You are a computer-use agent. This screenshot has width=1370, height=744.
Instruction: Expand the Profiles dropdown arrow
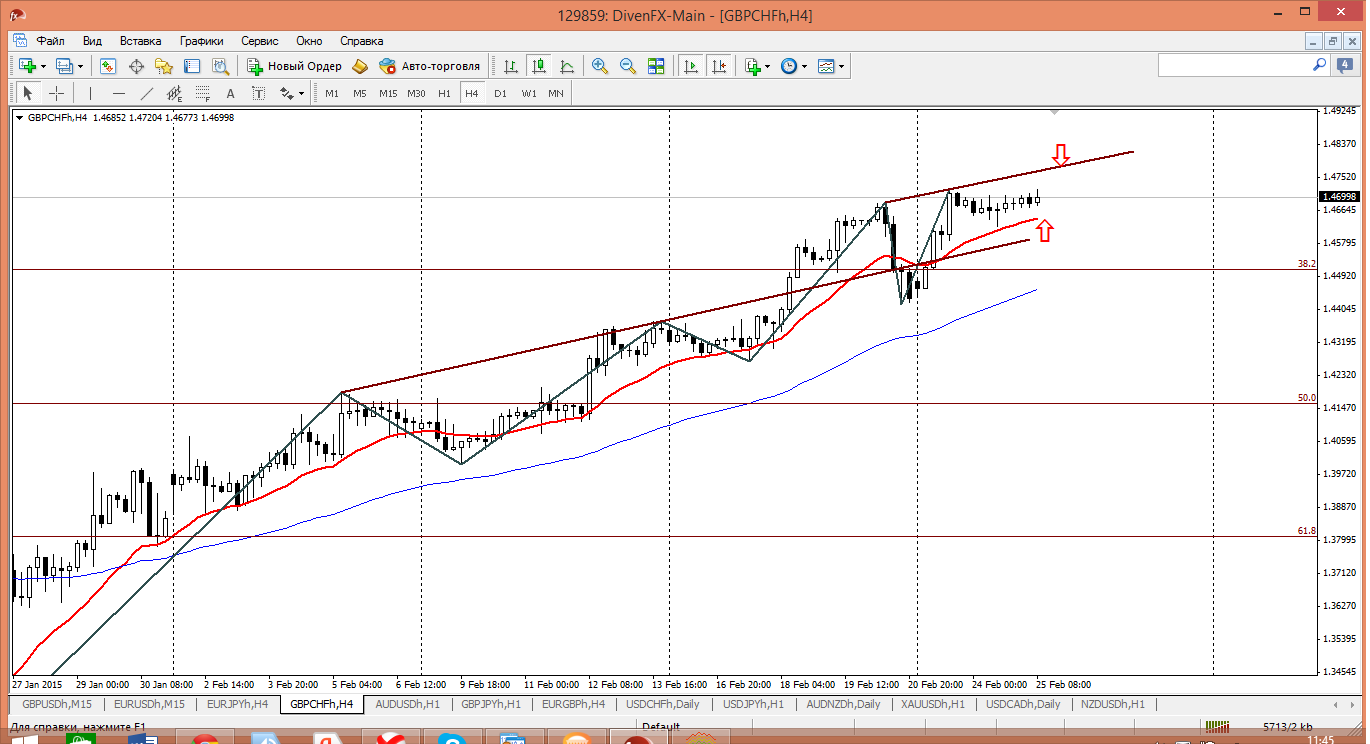point(81,67)
